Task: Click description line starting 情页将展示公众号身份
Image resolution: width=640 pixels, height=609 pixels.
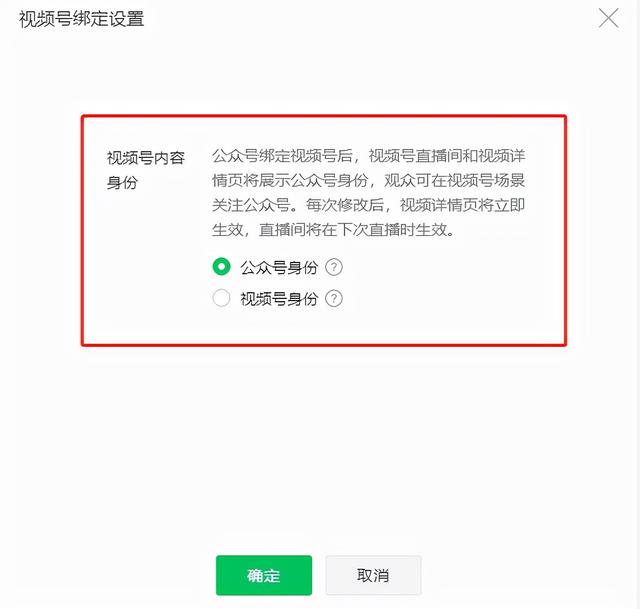Action: point(369,180)
